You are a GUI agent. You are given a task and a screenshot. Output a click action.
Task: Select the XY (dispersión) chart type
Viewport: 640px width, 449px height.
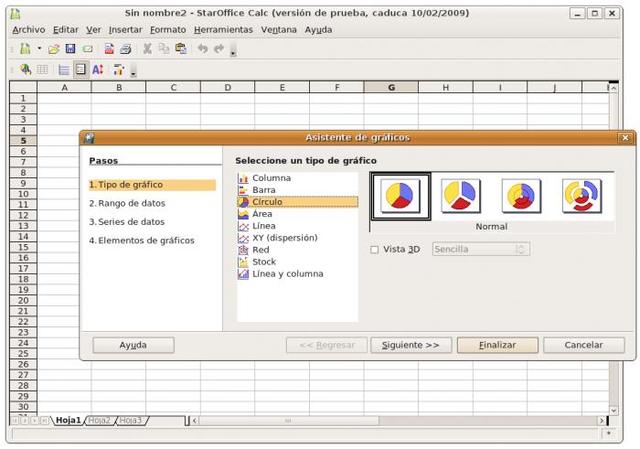click(298, 238)
